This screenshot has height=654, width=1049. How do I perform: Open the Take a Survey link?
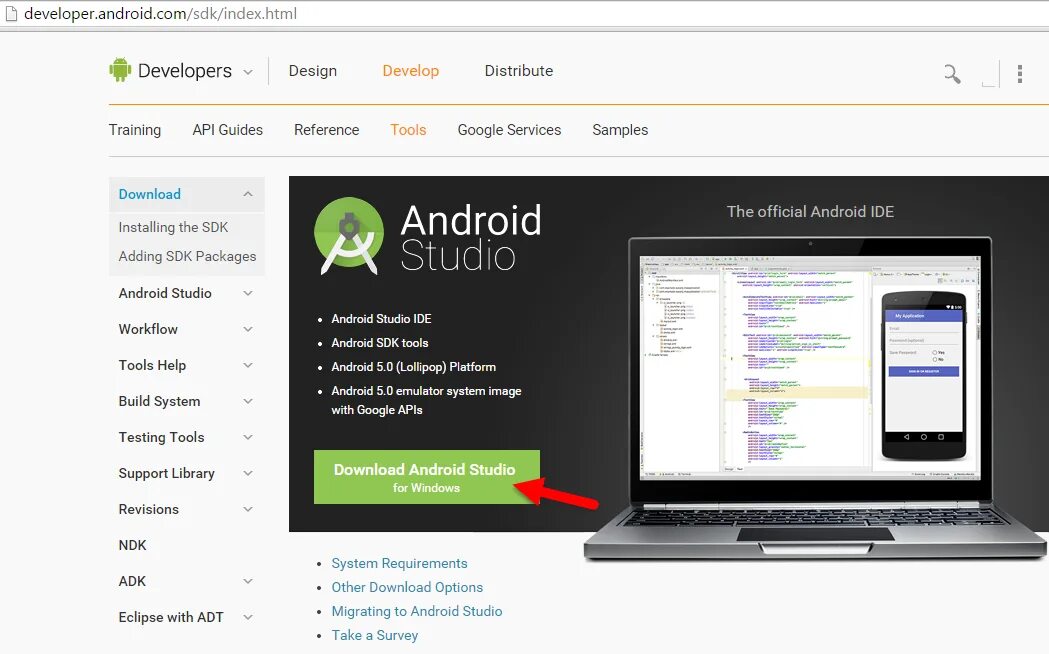pyautogui.click(x=375, y=635)
